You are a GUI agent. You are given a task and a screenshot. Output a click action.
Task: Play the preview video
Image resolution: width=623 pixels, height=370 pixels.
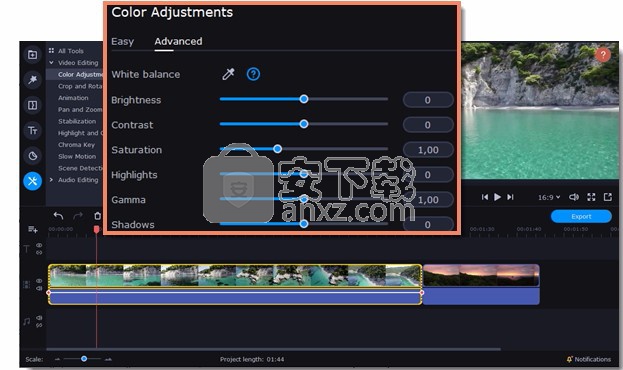[x=497, y=197]
